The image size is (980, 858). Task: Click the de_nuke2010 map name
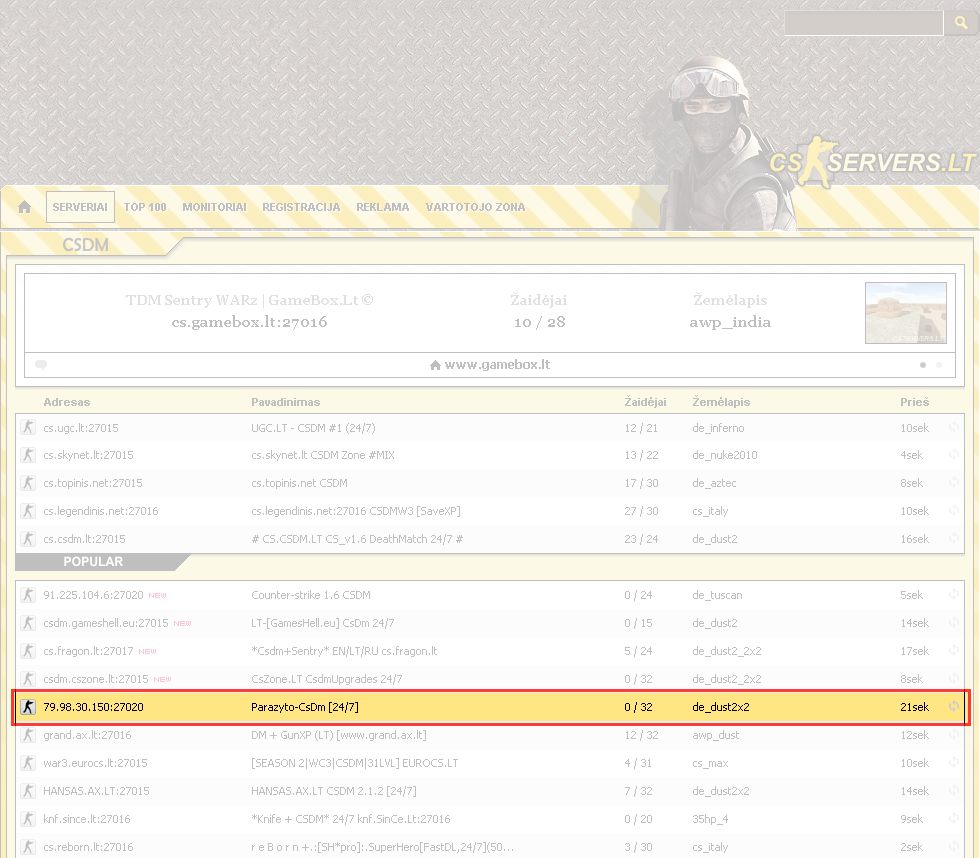724,455
